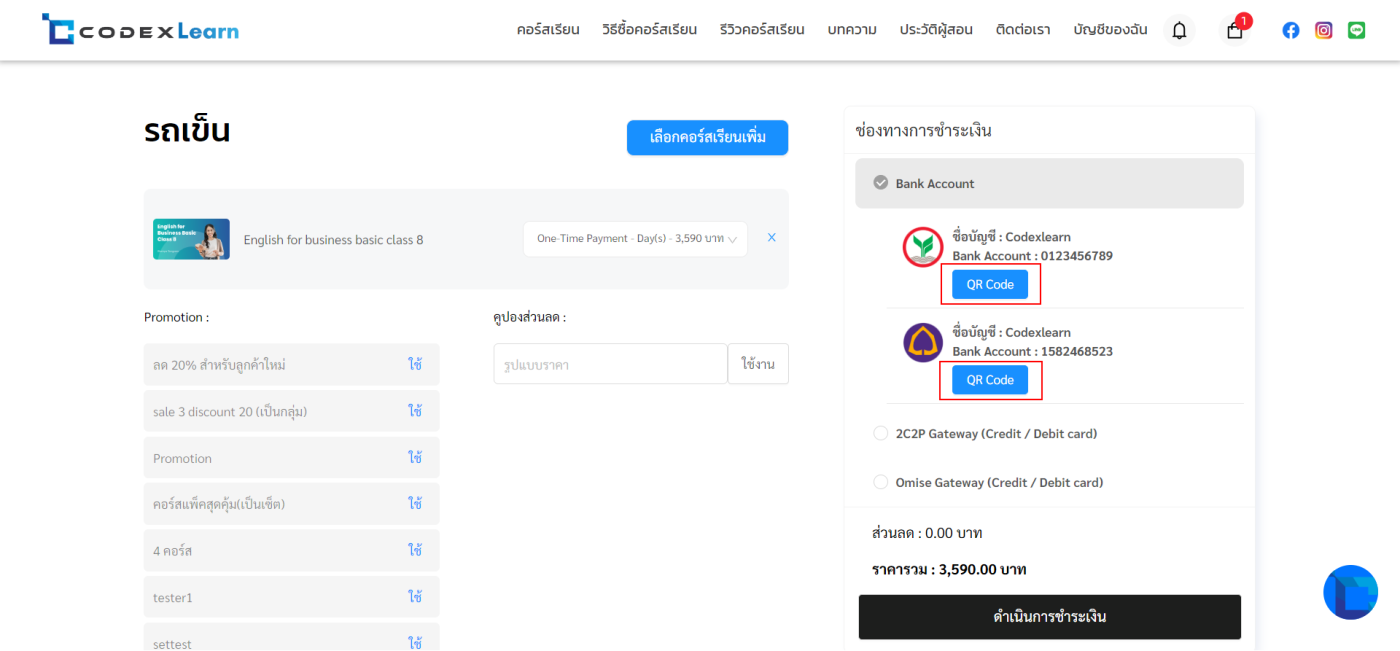1400x651 pixels.
Task: Open the บทความ menu item
Action: coord(852,30)
